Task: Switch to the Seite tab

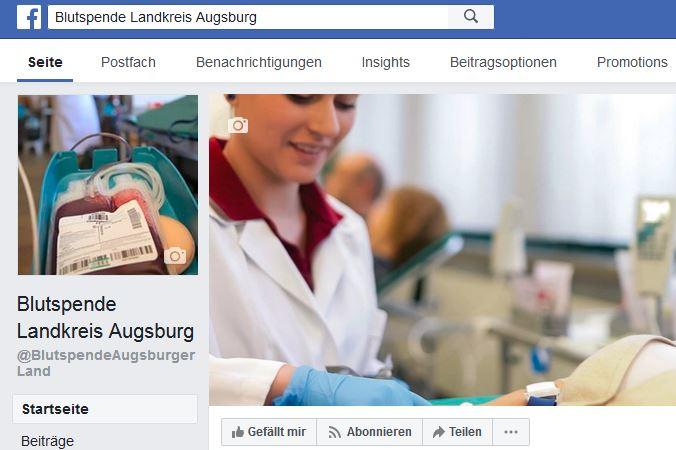Action: click(x=45, y=62)
